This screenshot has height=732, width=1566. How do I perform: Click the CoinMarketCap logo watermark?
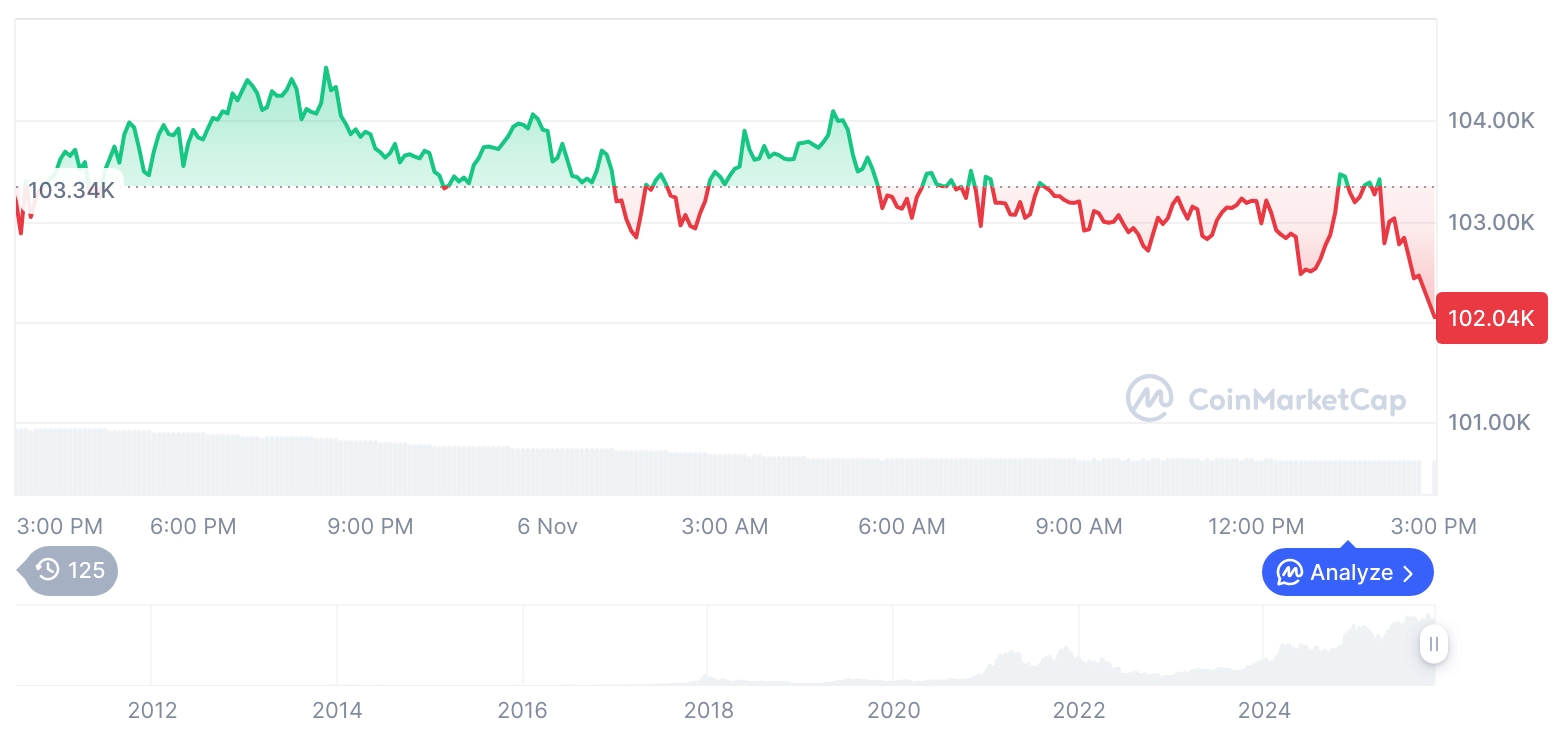[x=1149, y=398]
